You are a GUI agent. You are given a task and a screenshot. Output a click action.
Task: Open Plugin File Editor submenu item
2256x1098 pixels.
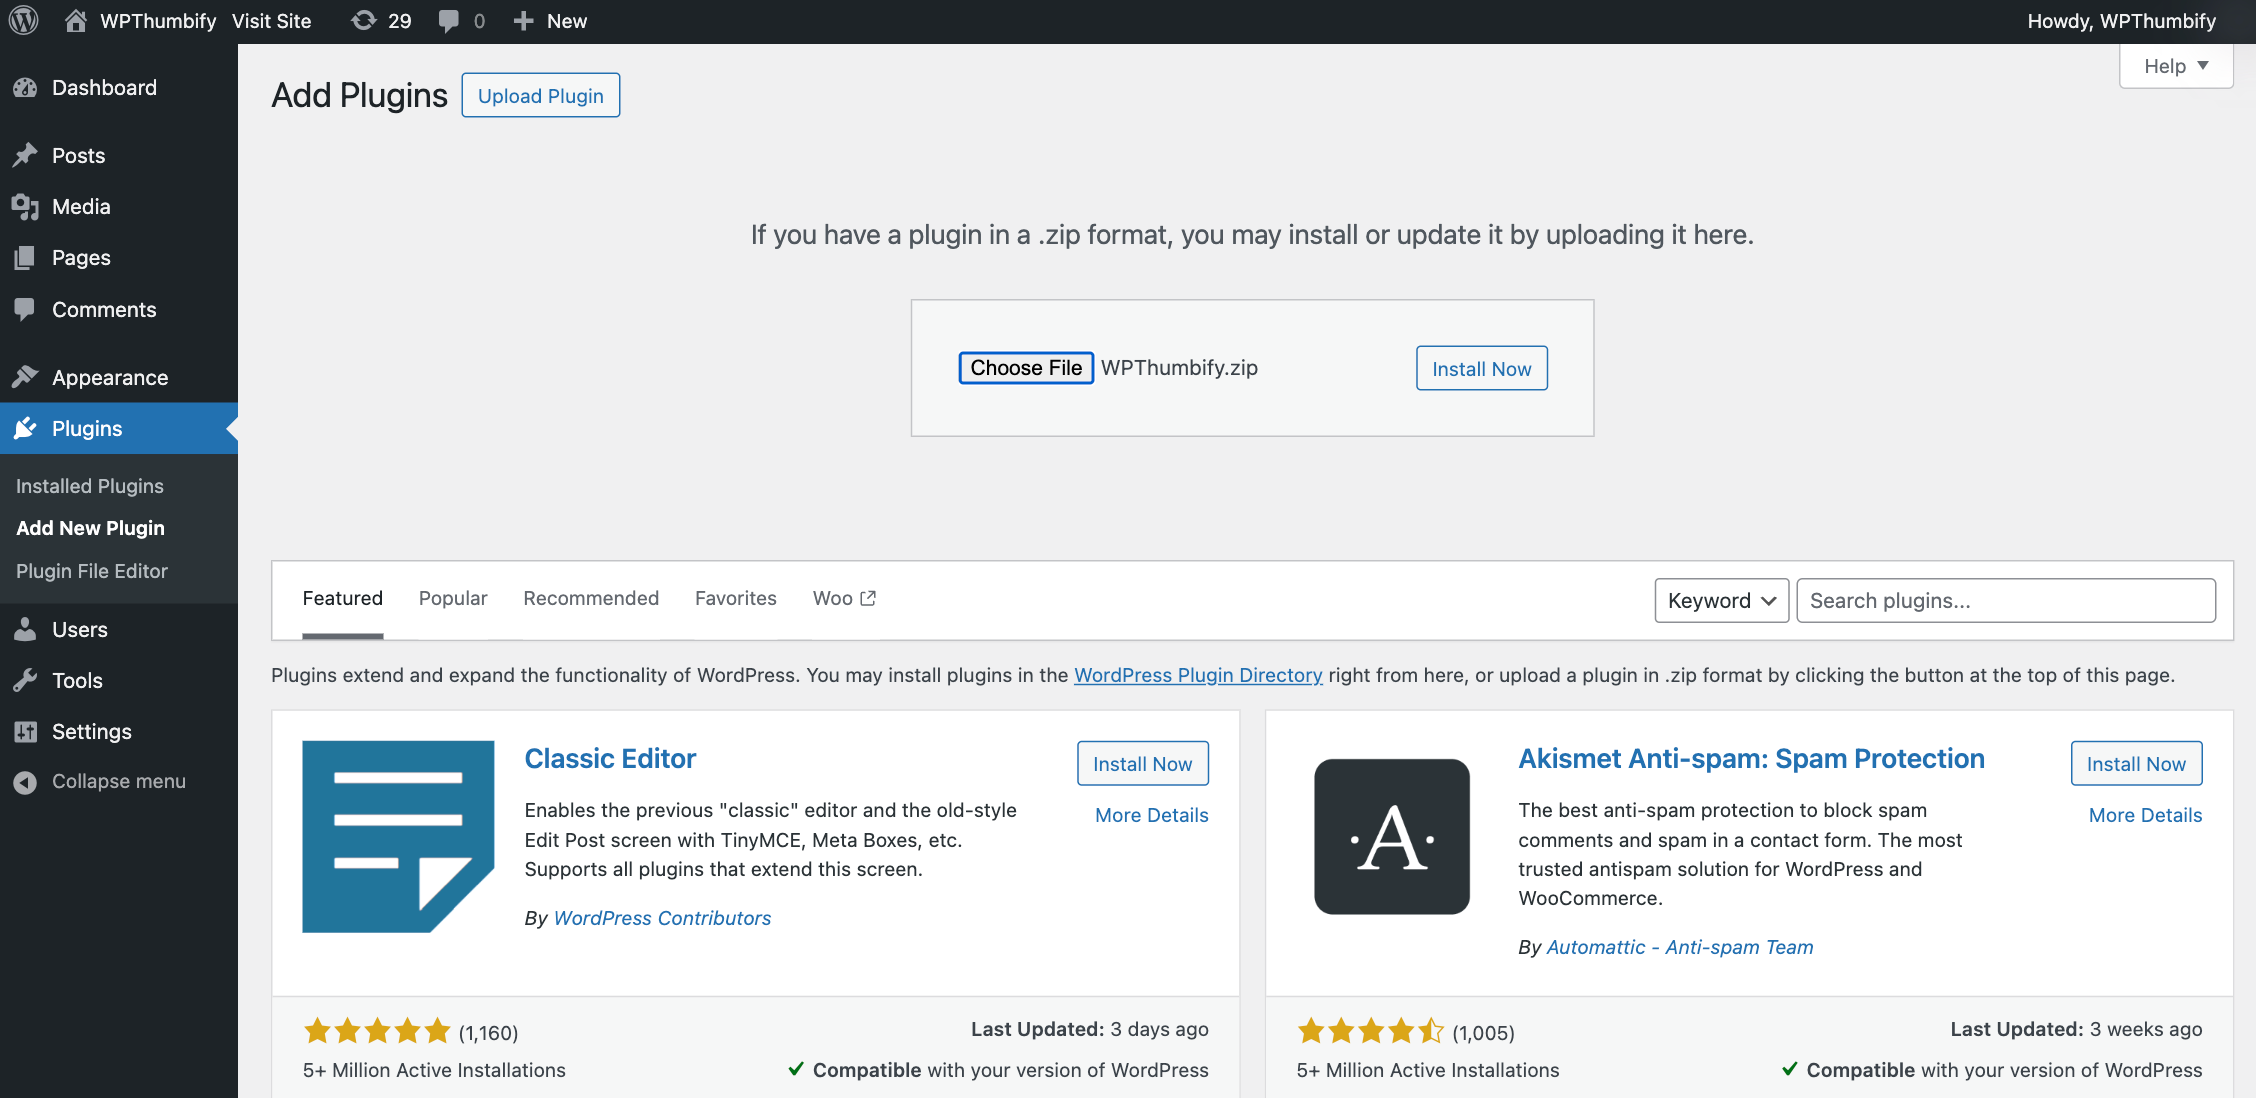point(92,571)
